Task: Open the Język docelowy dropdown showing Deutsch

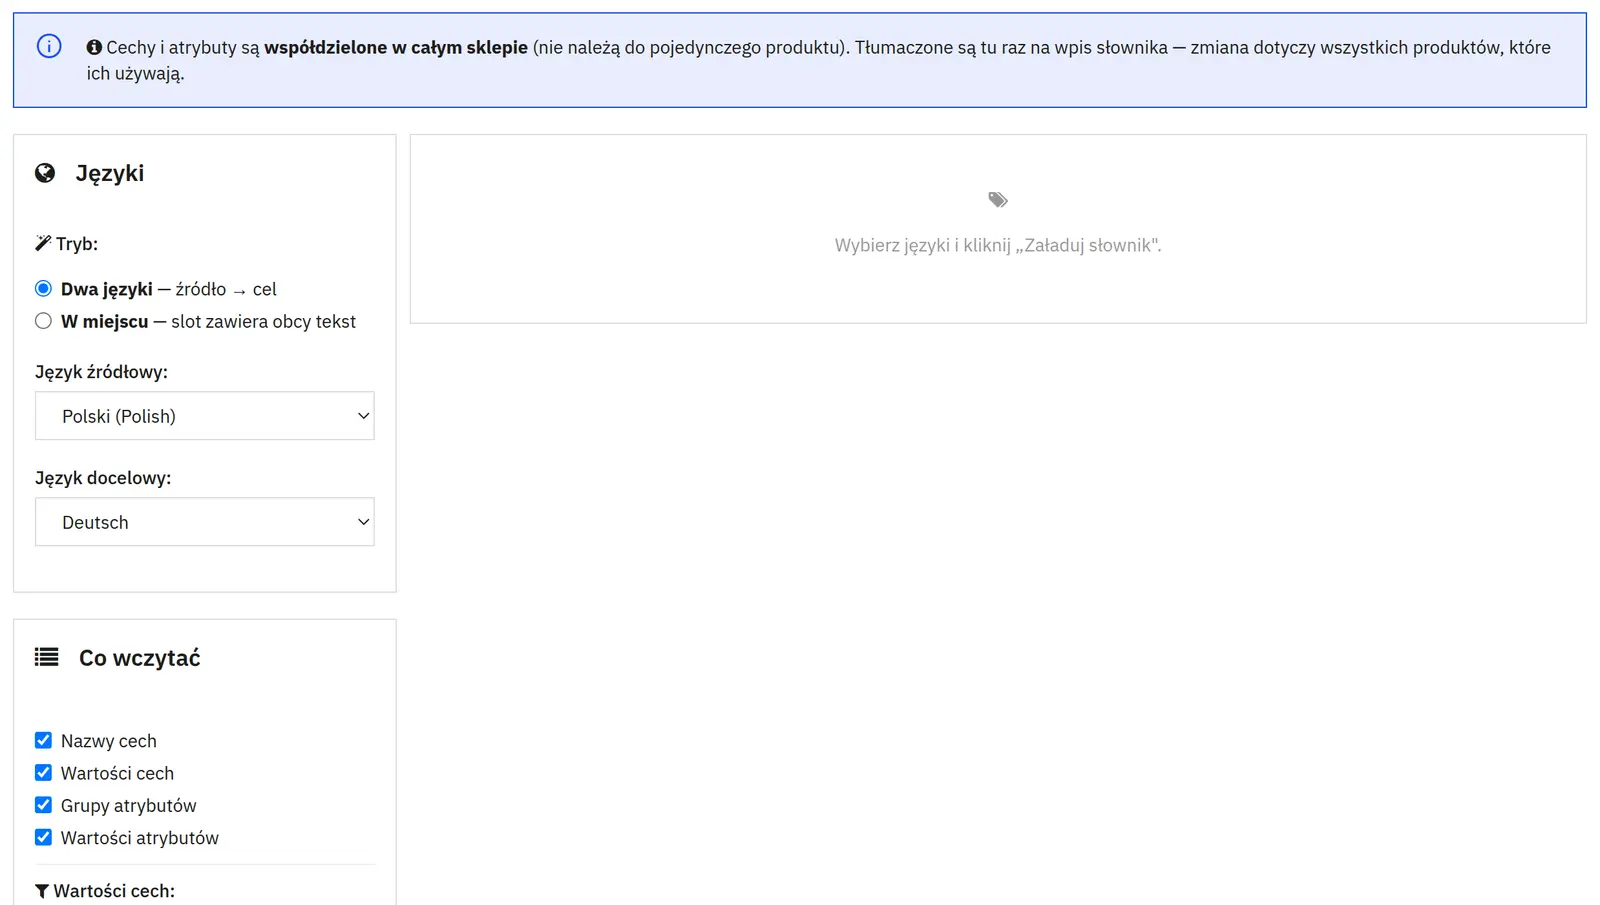Action: click(x=205, y=522)
